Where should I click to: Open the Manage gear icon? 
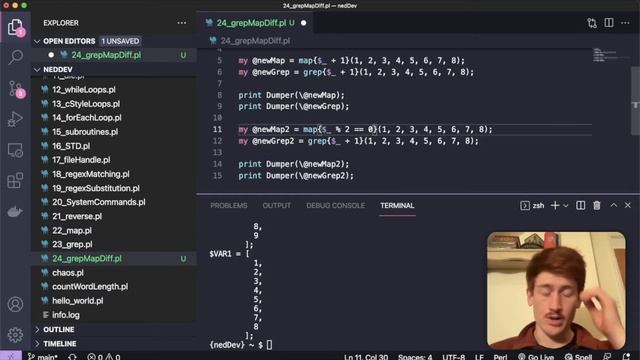[16, 335]
